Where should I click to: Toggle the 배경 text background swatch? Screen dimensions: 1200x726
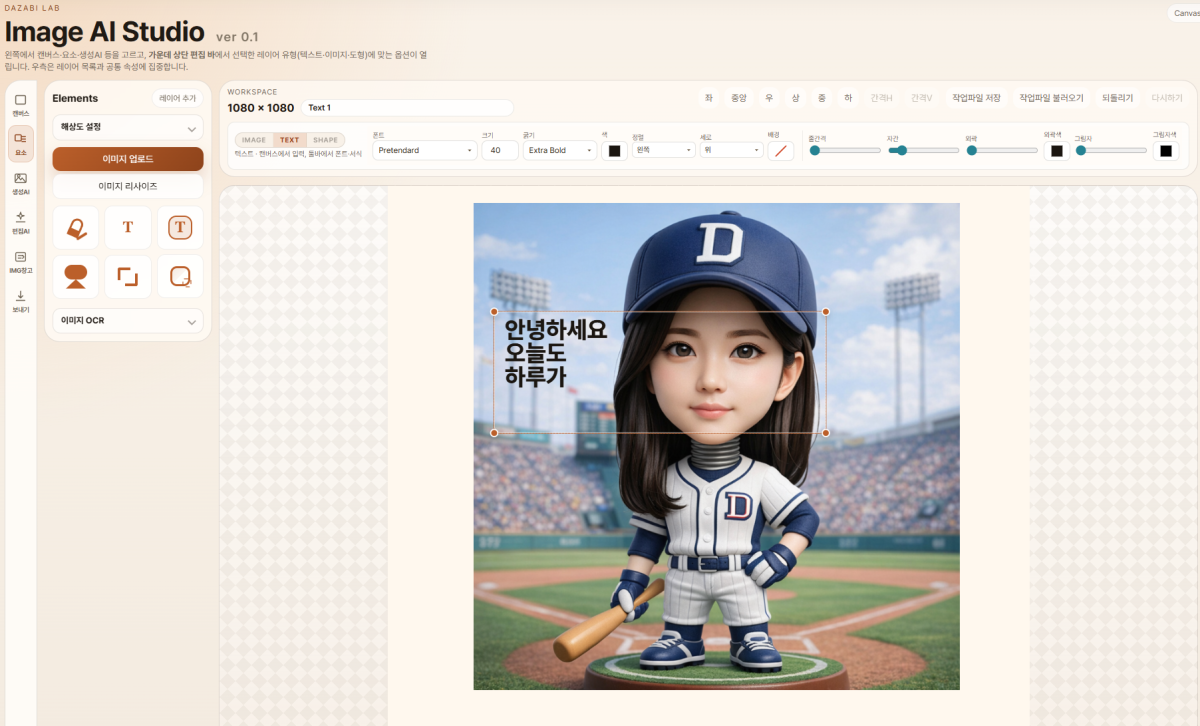tap(780, 151)
